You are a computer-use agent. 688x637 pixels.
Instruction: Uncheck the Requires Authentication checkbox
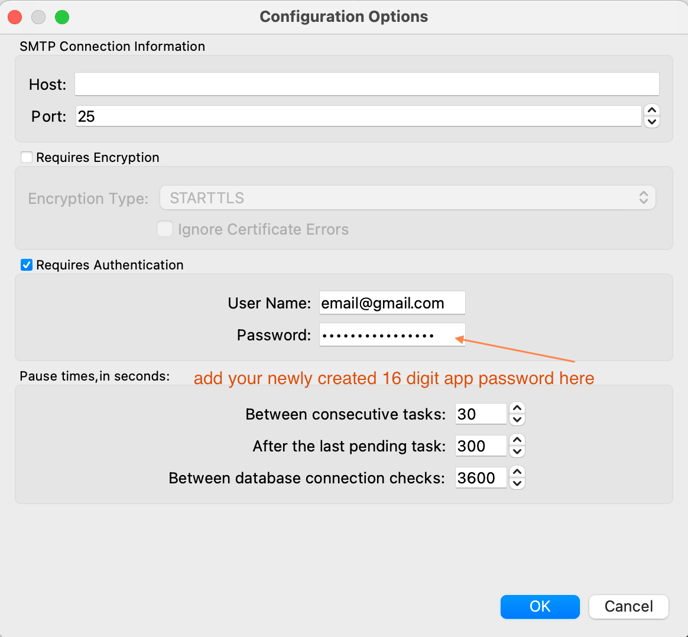[x=27, y=265]
